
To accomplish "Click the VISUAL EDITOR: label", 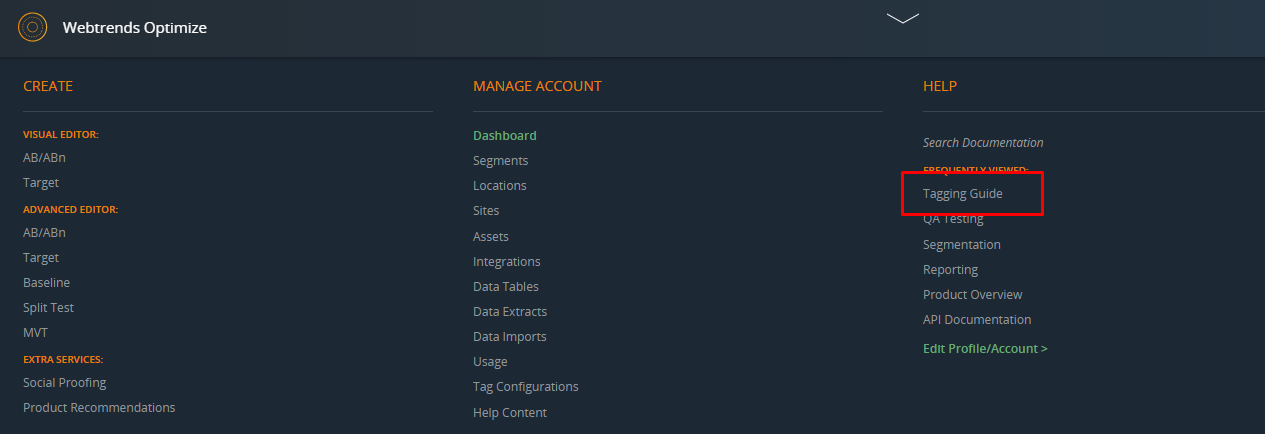I will tap(61, 134).
